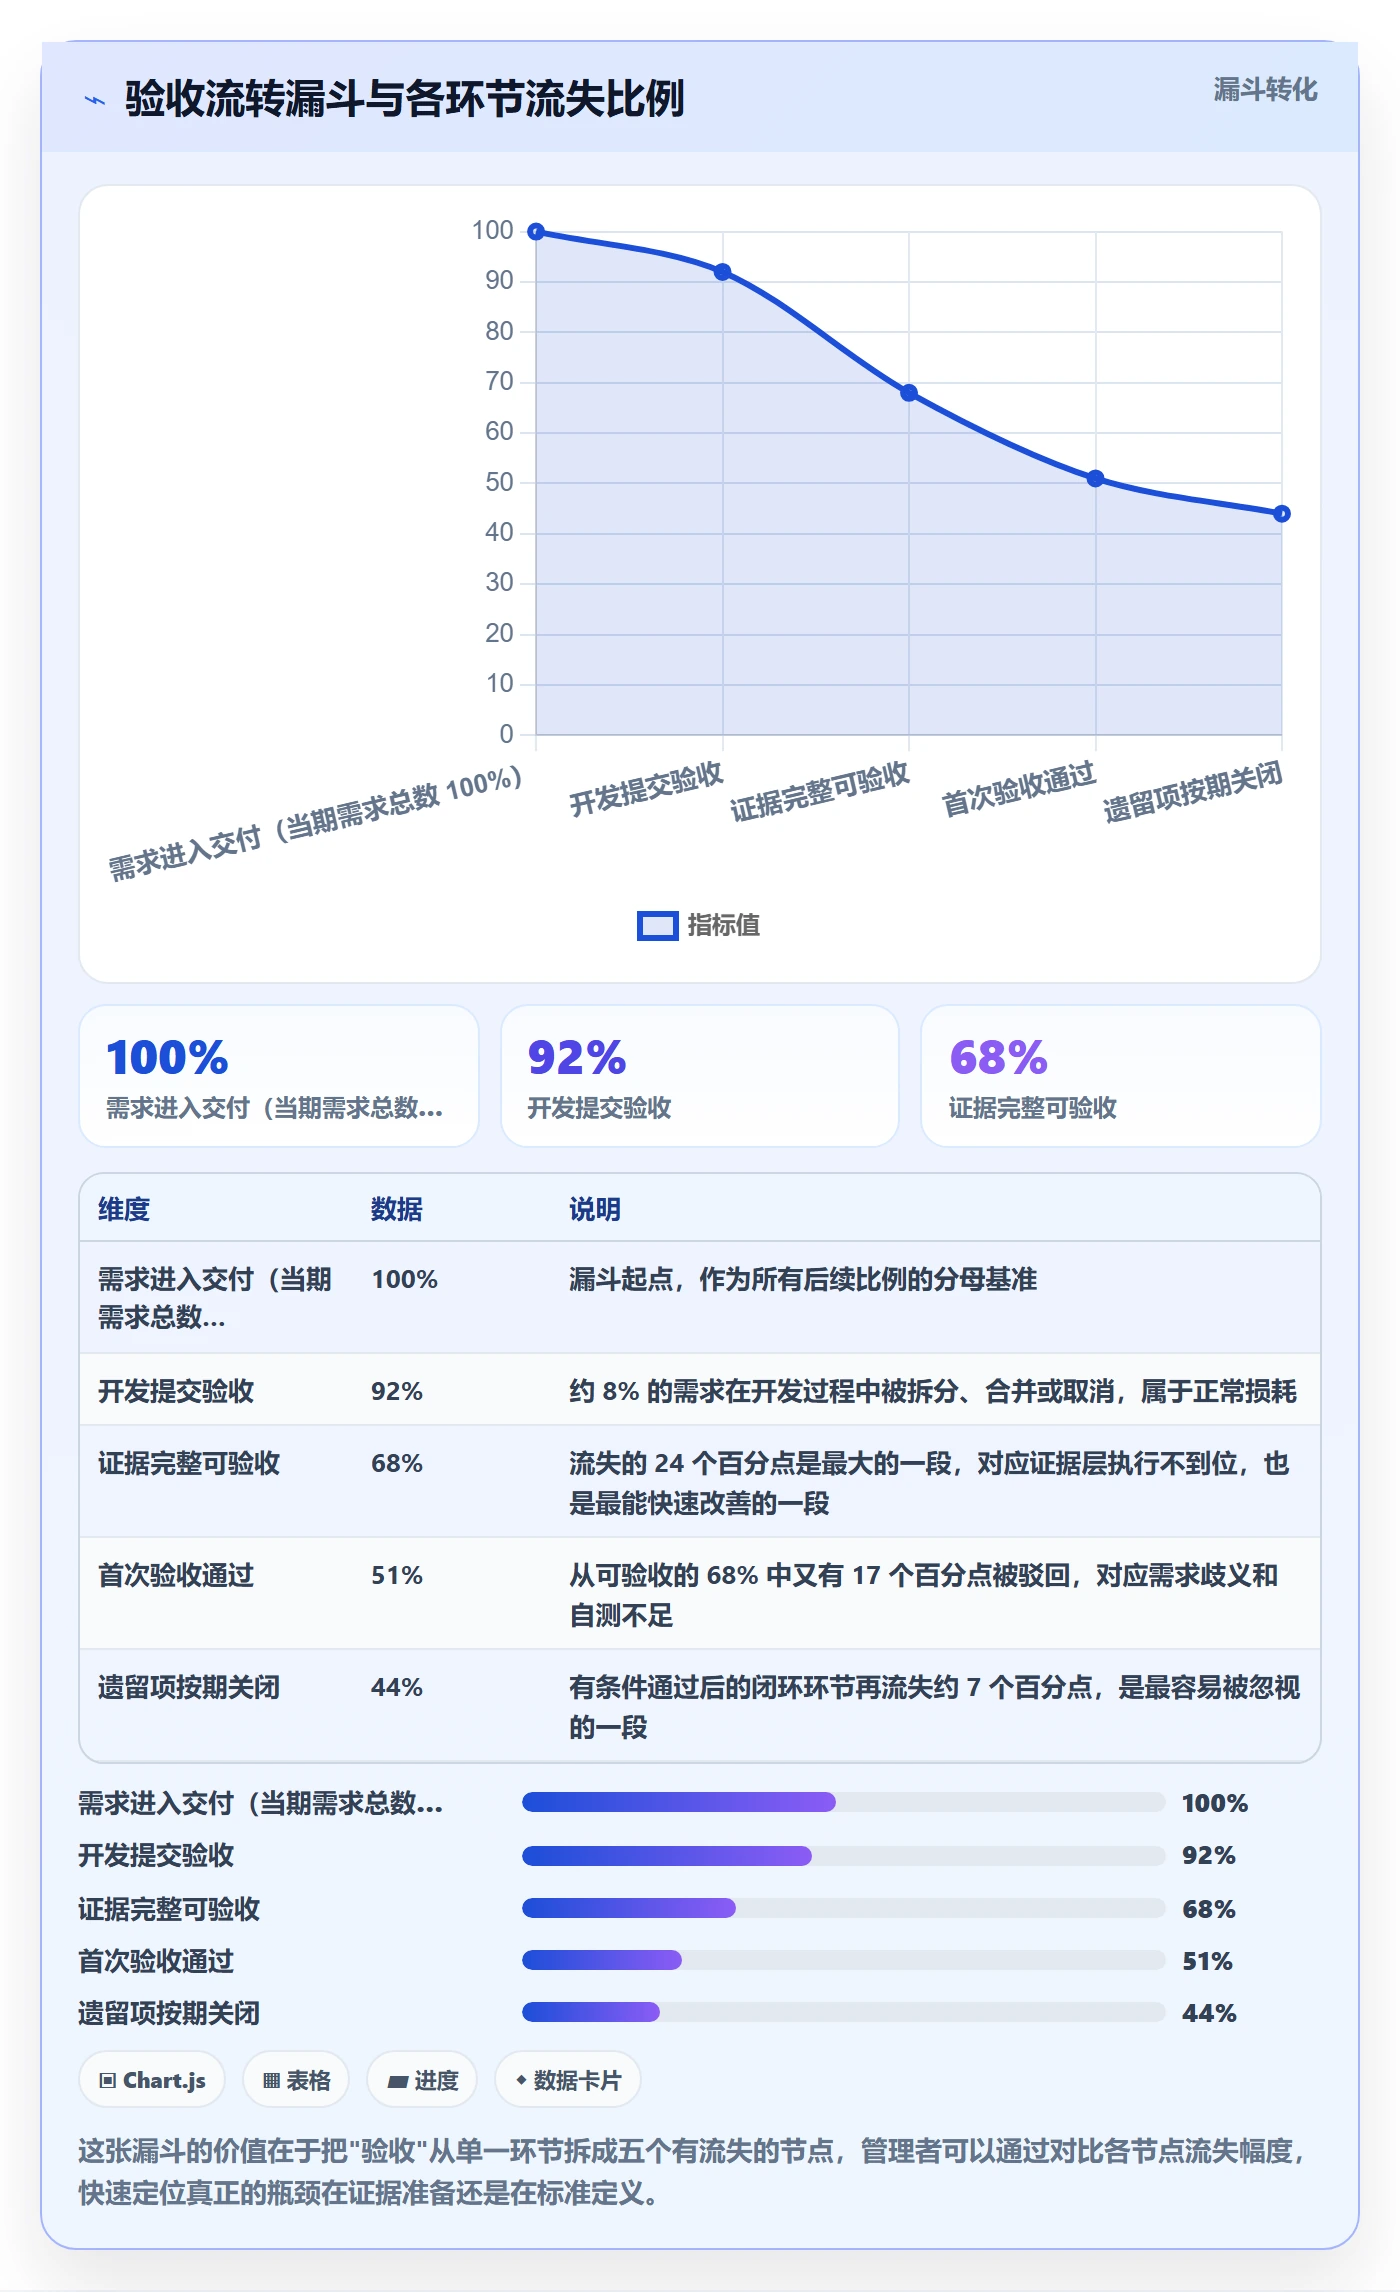Click the 说明 column header

[595, 1209]
